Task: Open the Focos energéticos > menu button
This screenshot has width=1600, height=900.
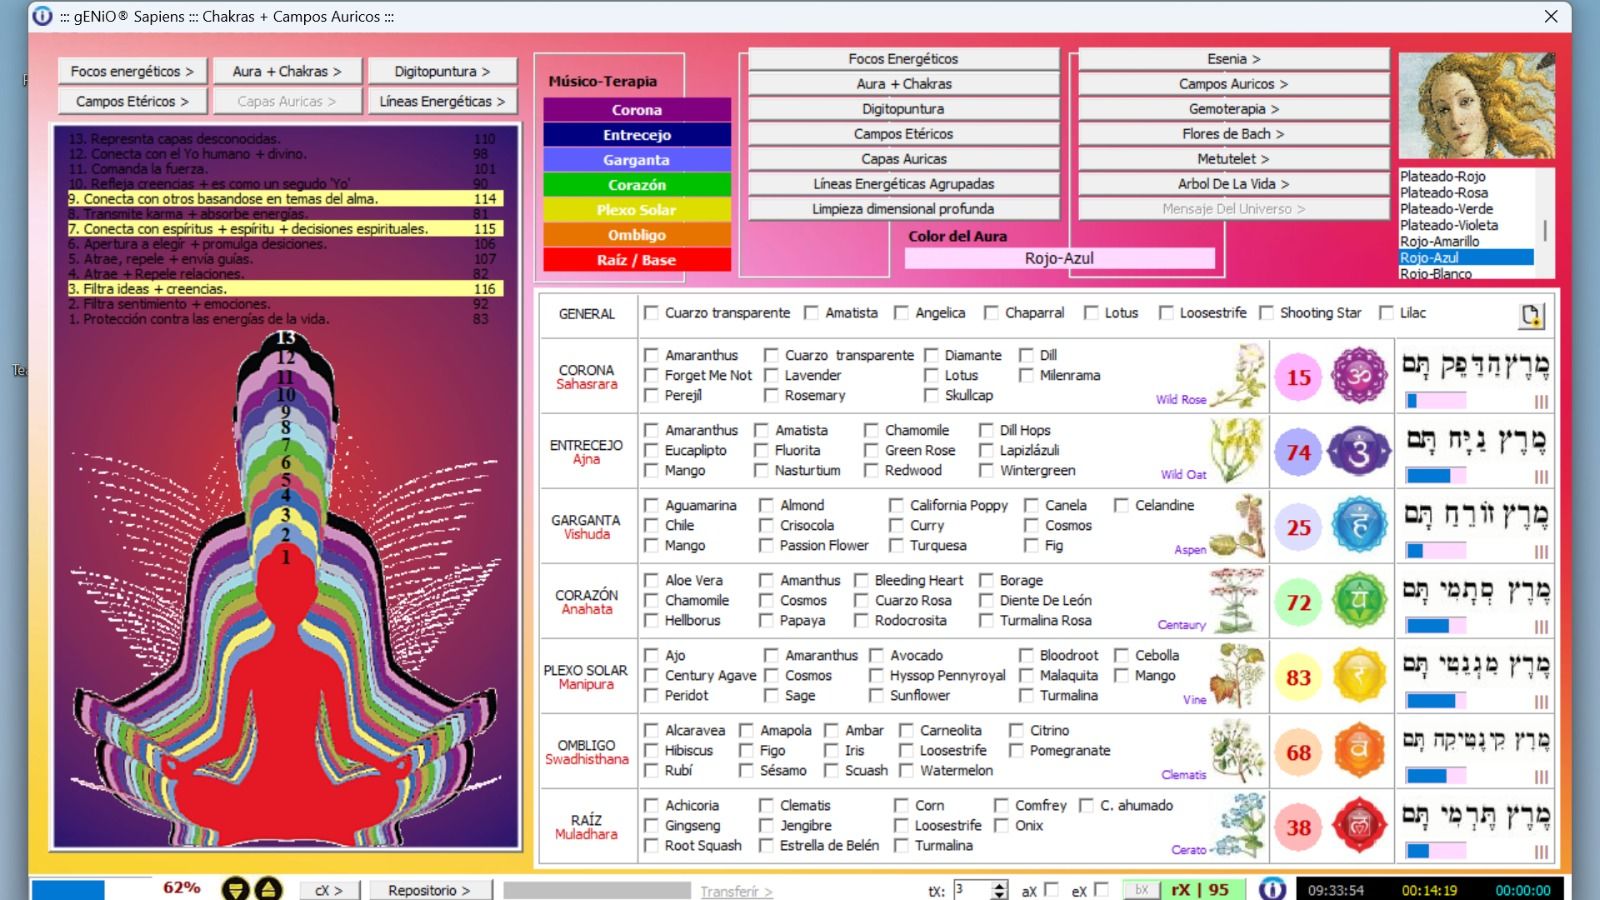Action: coord(133,71)
